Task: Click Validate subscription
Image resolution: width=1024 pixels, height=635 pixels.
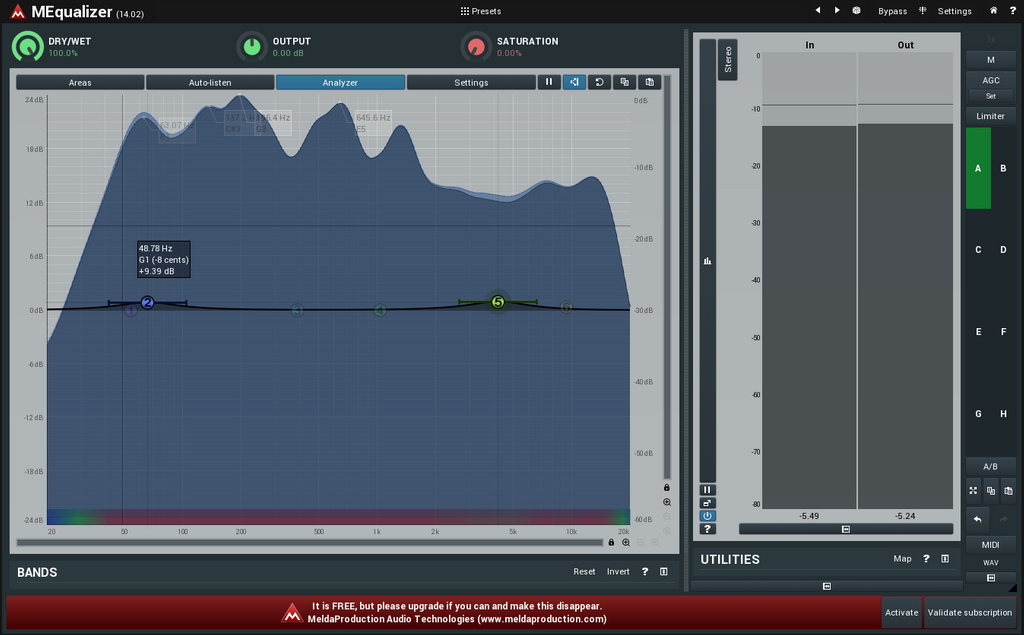Action: pyautogui.click(x=970, y=612)
